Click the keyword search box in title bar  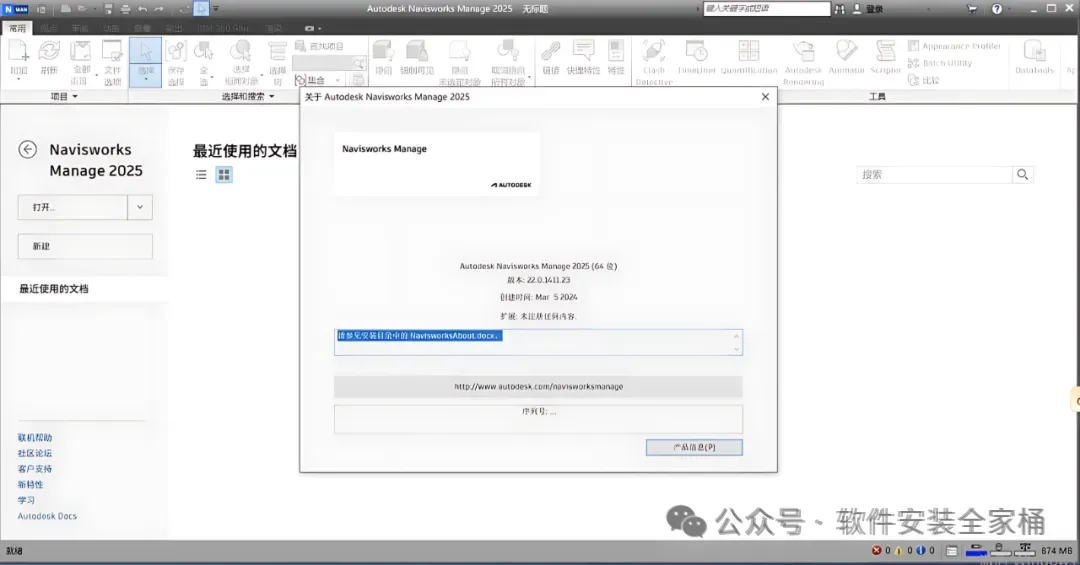click(766, 8)
